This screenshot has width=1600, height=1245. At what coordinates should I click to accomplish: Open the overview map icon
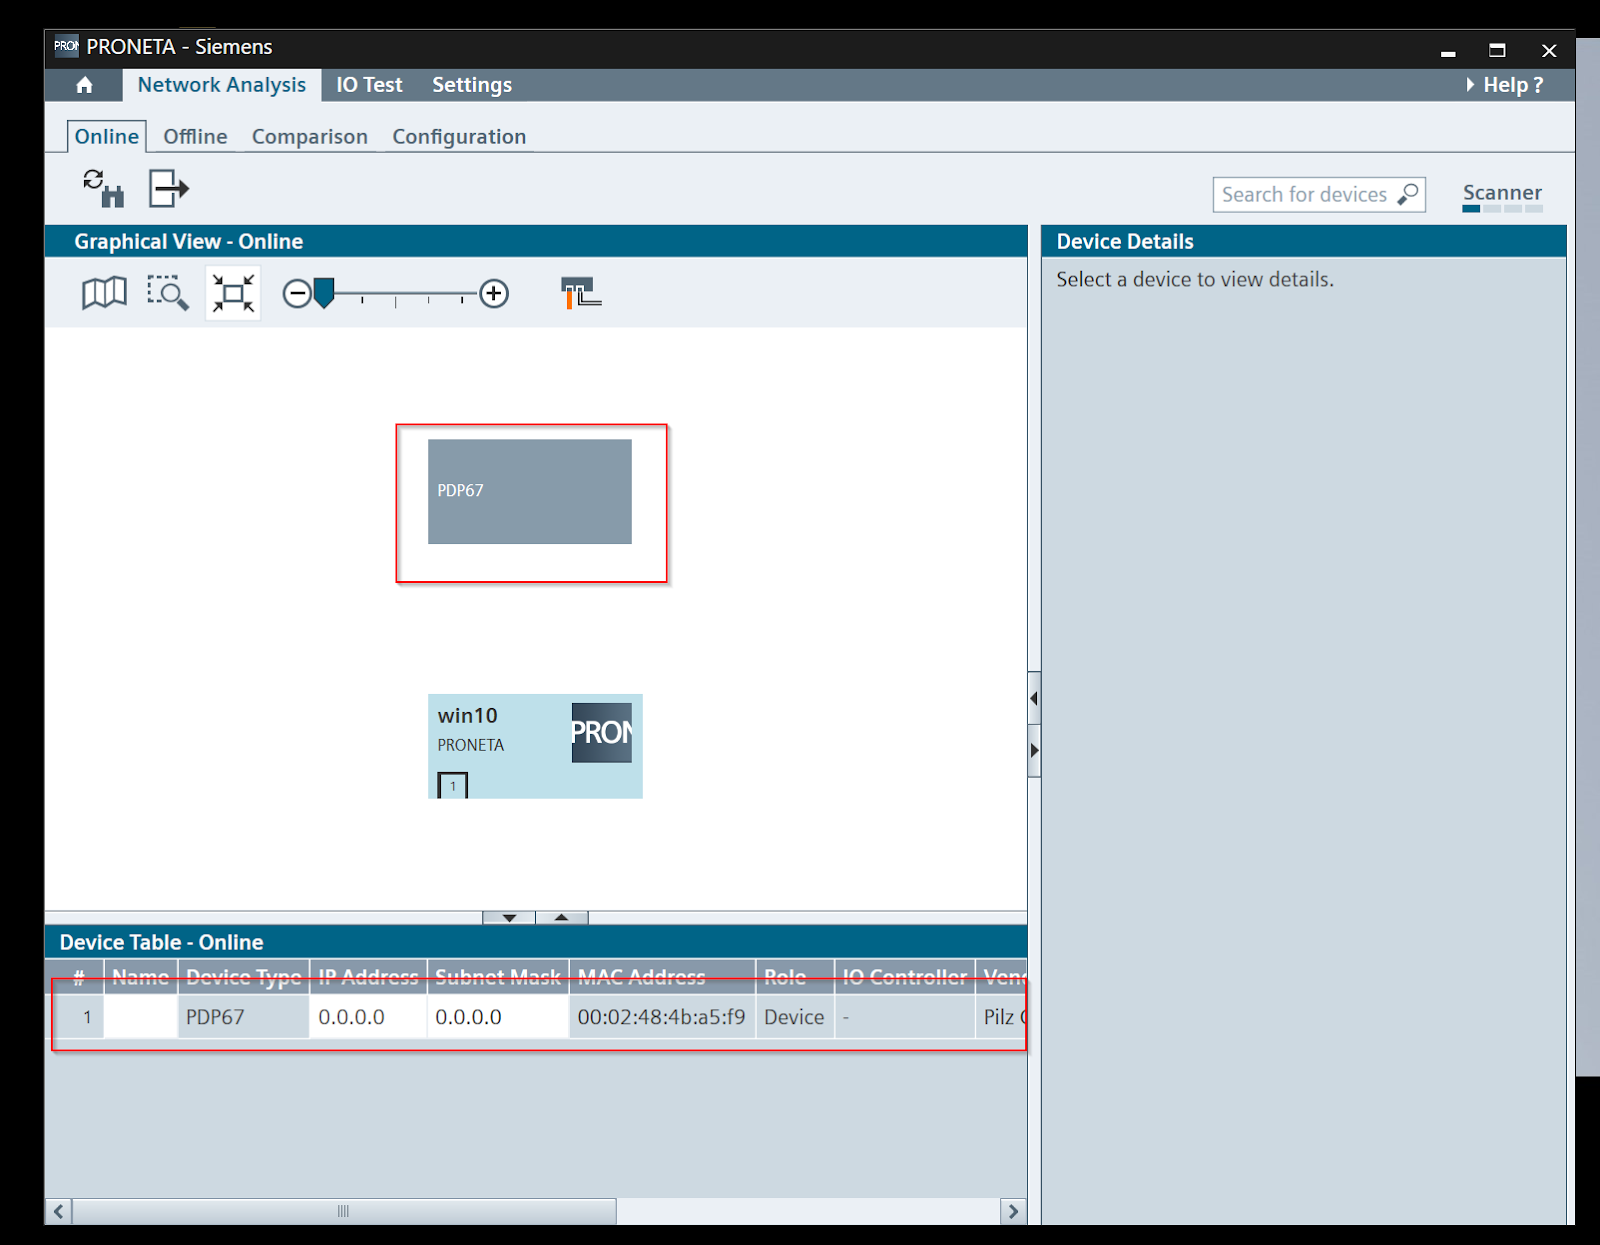(104, 293)
